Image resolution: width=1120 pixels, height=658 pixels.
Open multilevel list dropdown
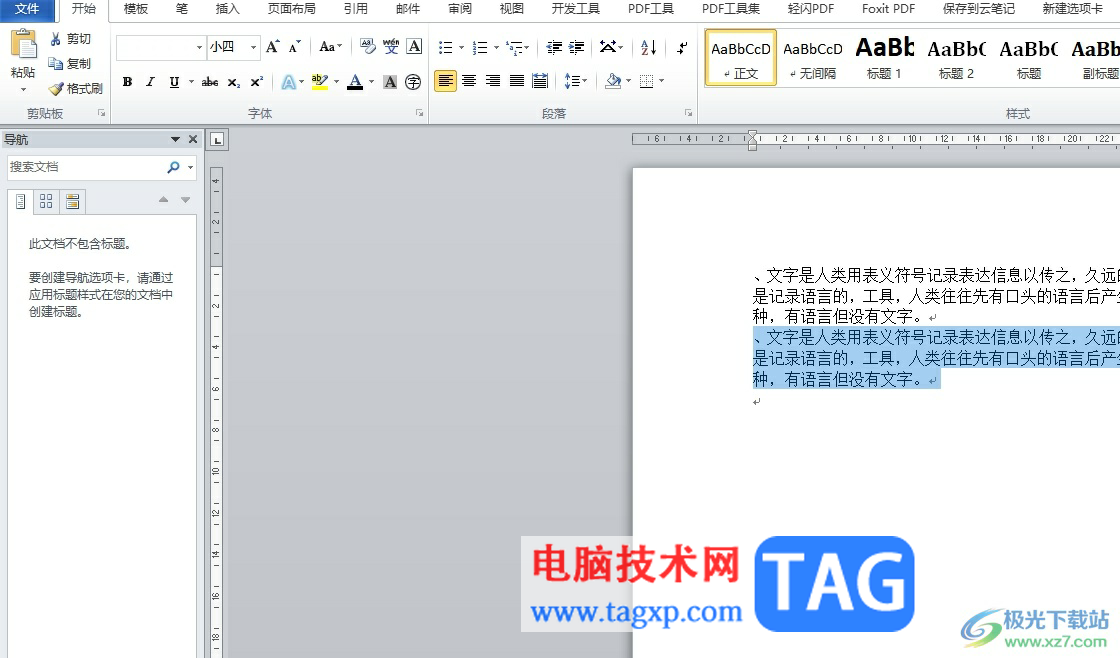(x=527, y=48)
